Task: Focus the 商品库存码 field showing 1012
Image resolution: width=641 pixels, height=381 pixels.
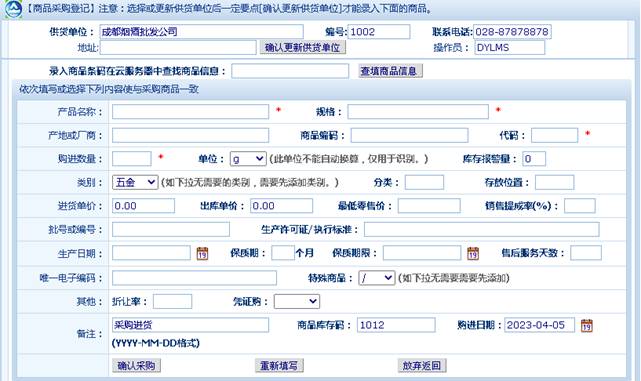Action: [396, 325]
